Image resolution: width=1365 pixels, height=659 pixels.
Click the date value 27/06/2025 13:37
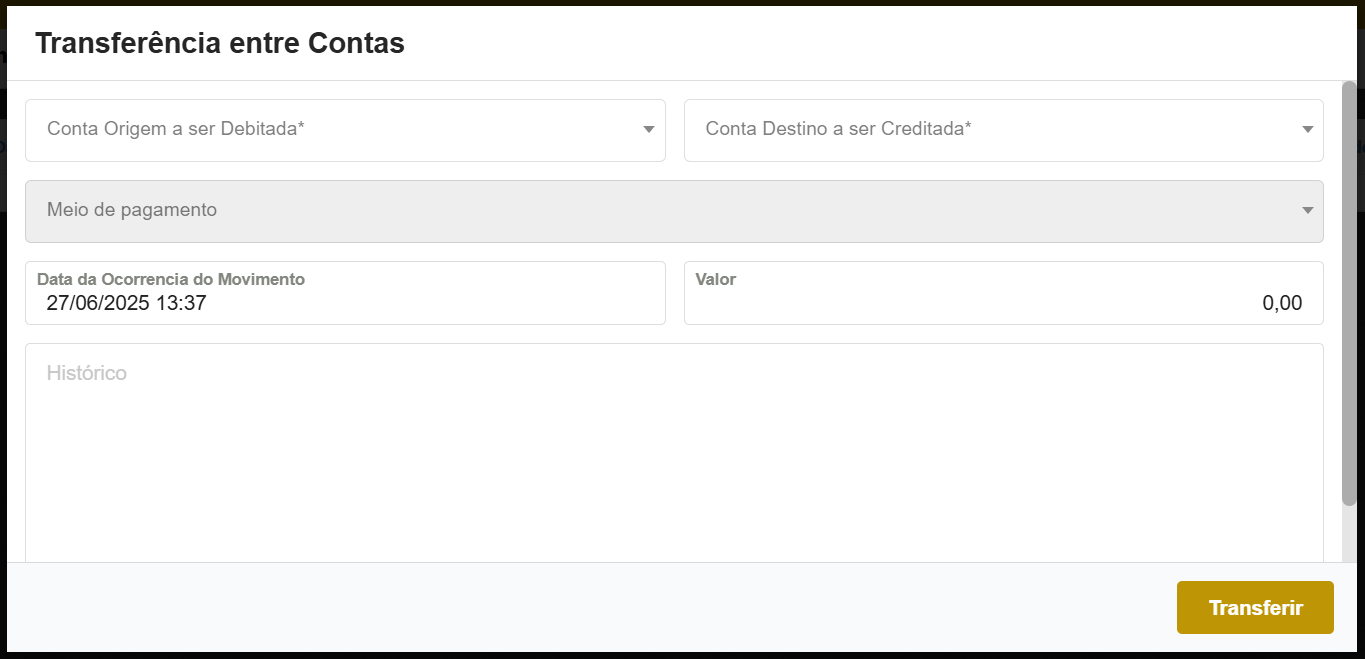pyautogui.click(x=126, y=304)
